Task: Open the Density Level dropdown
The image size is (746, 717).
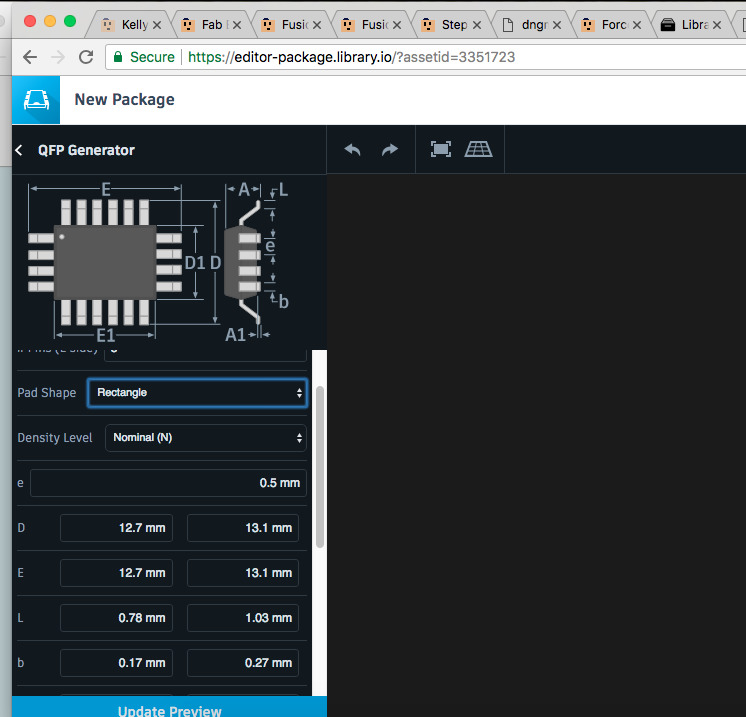Action: click(206, 438)
